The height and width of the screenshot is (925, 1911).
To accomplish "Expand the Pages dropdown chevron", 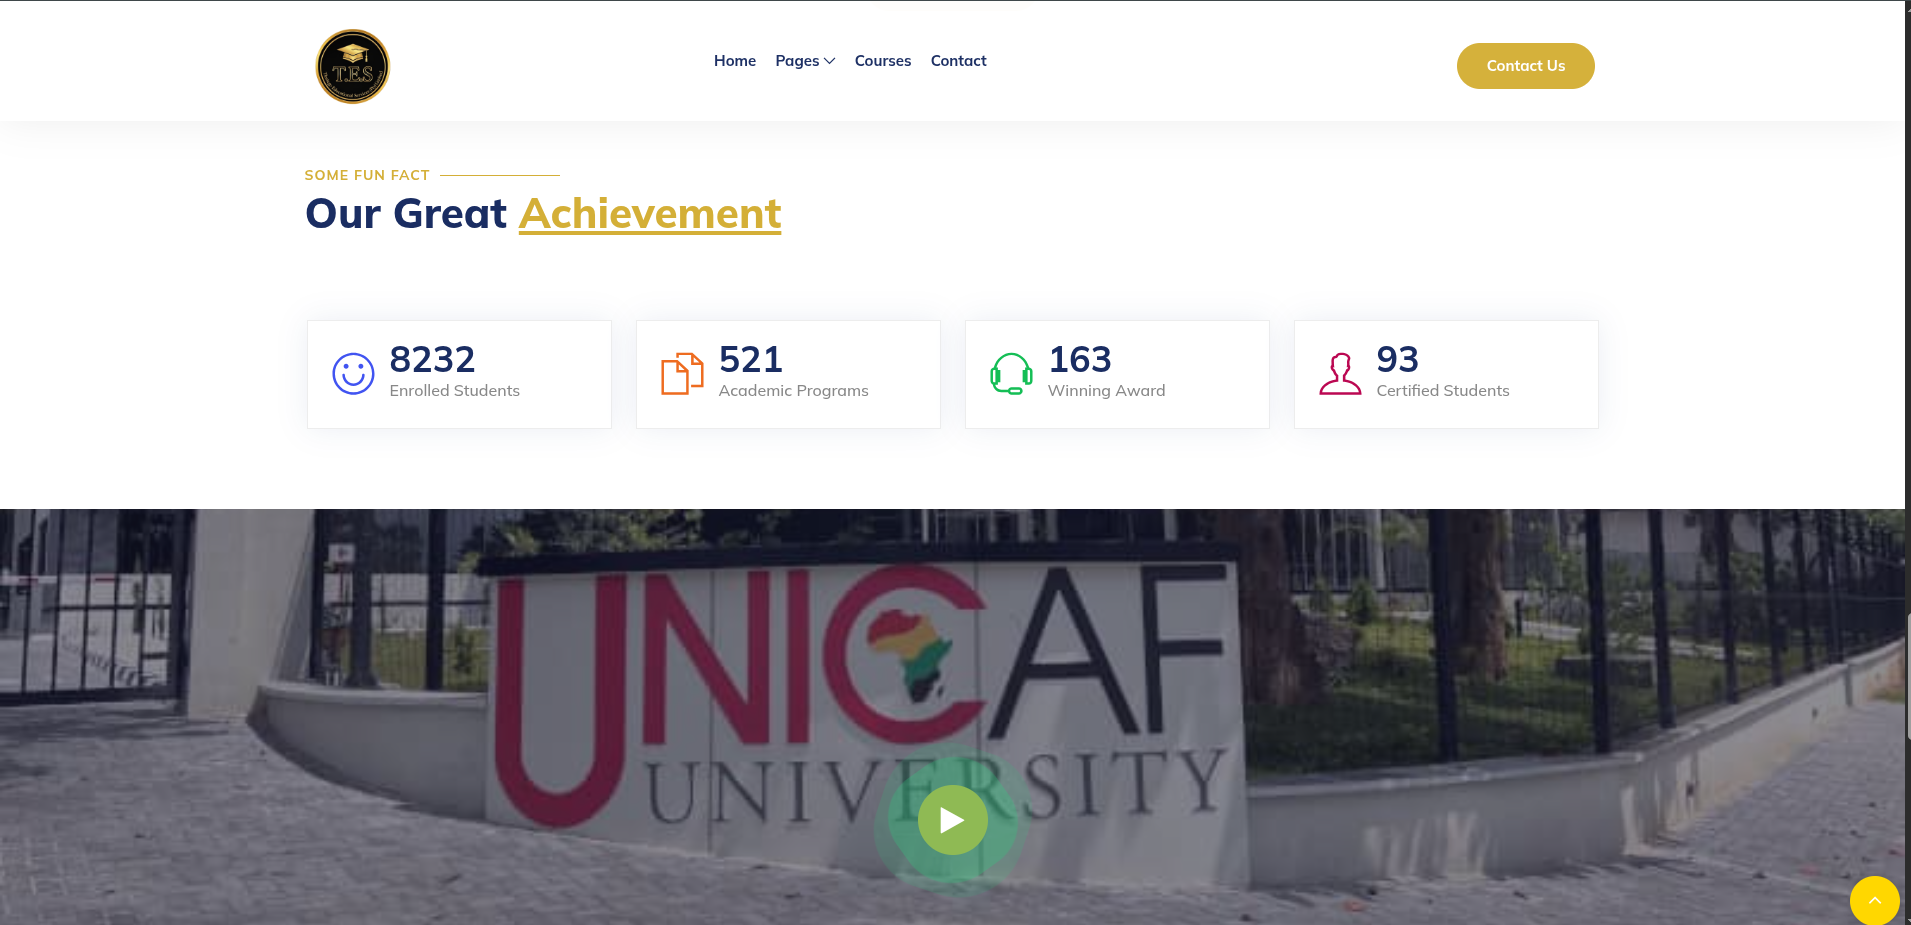I will 830,61.
